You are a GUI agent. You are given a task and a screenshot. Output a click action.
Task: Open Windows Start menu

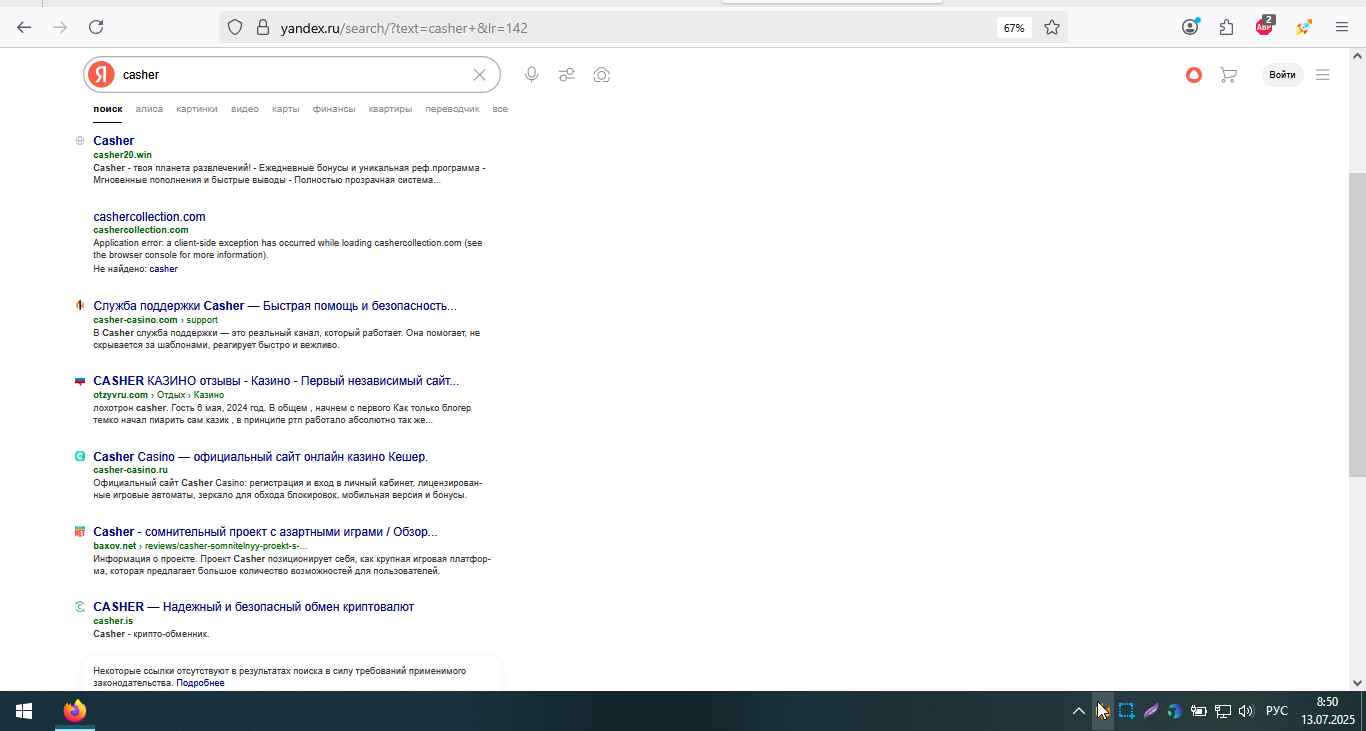point(24,711)
